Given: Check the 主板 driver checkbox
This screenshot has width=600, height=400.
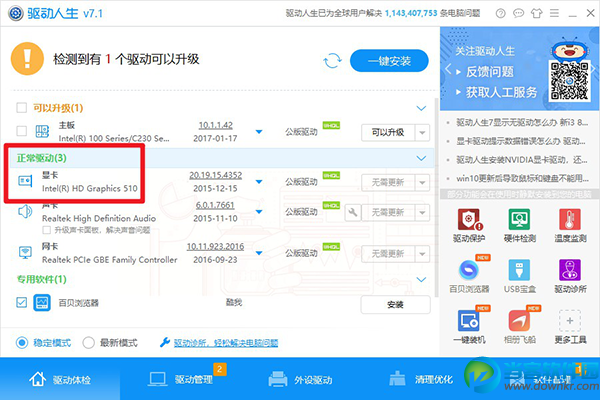Looking at the screenshot, I should (21, 131).
